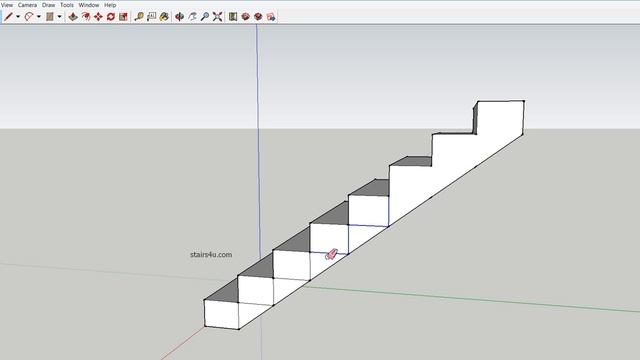The image size is (640, 360).
Task: Open the Extension Warehouse icon
Action: 258,17
